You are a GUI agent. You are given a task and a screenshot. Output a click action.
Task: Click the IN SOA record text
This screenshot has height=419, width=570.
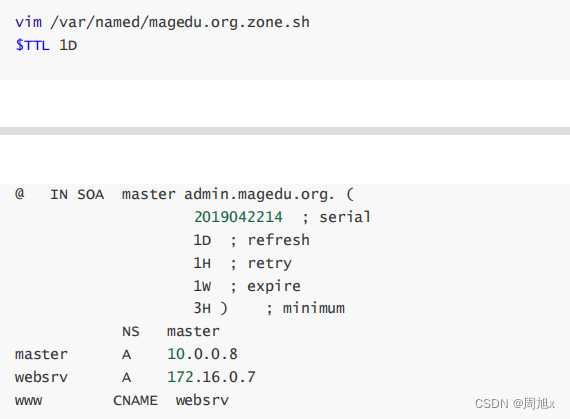click(77, 194)
